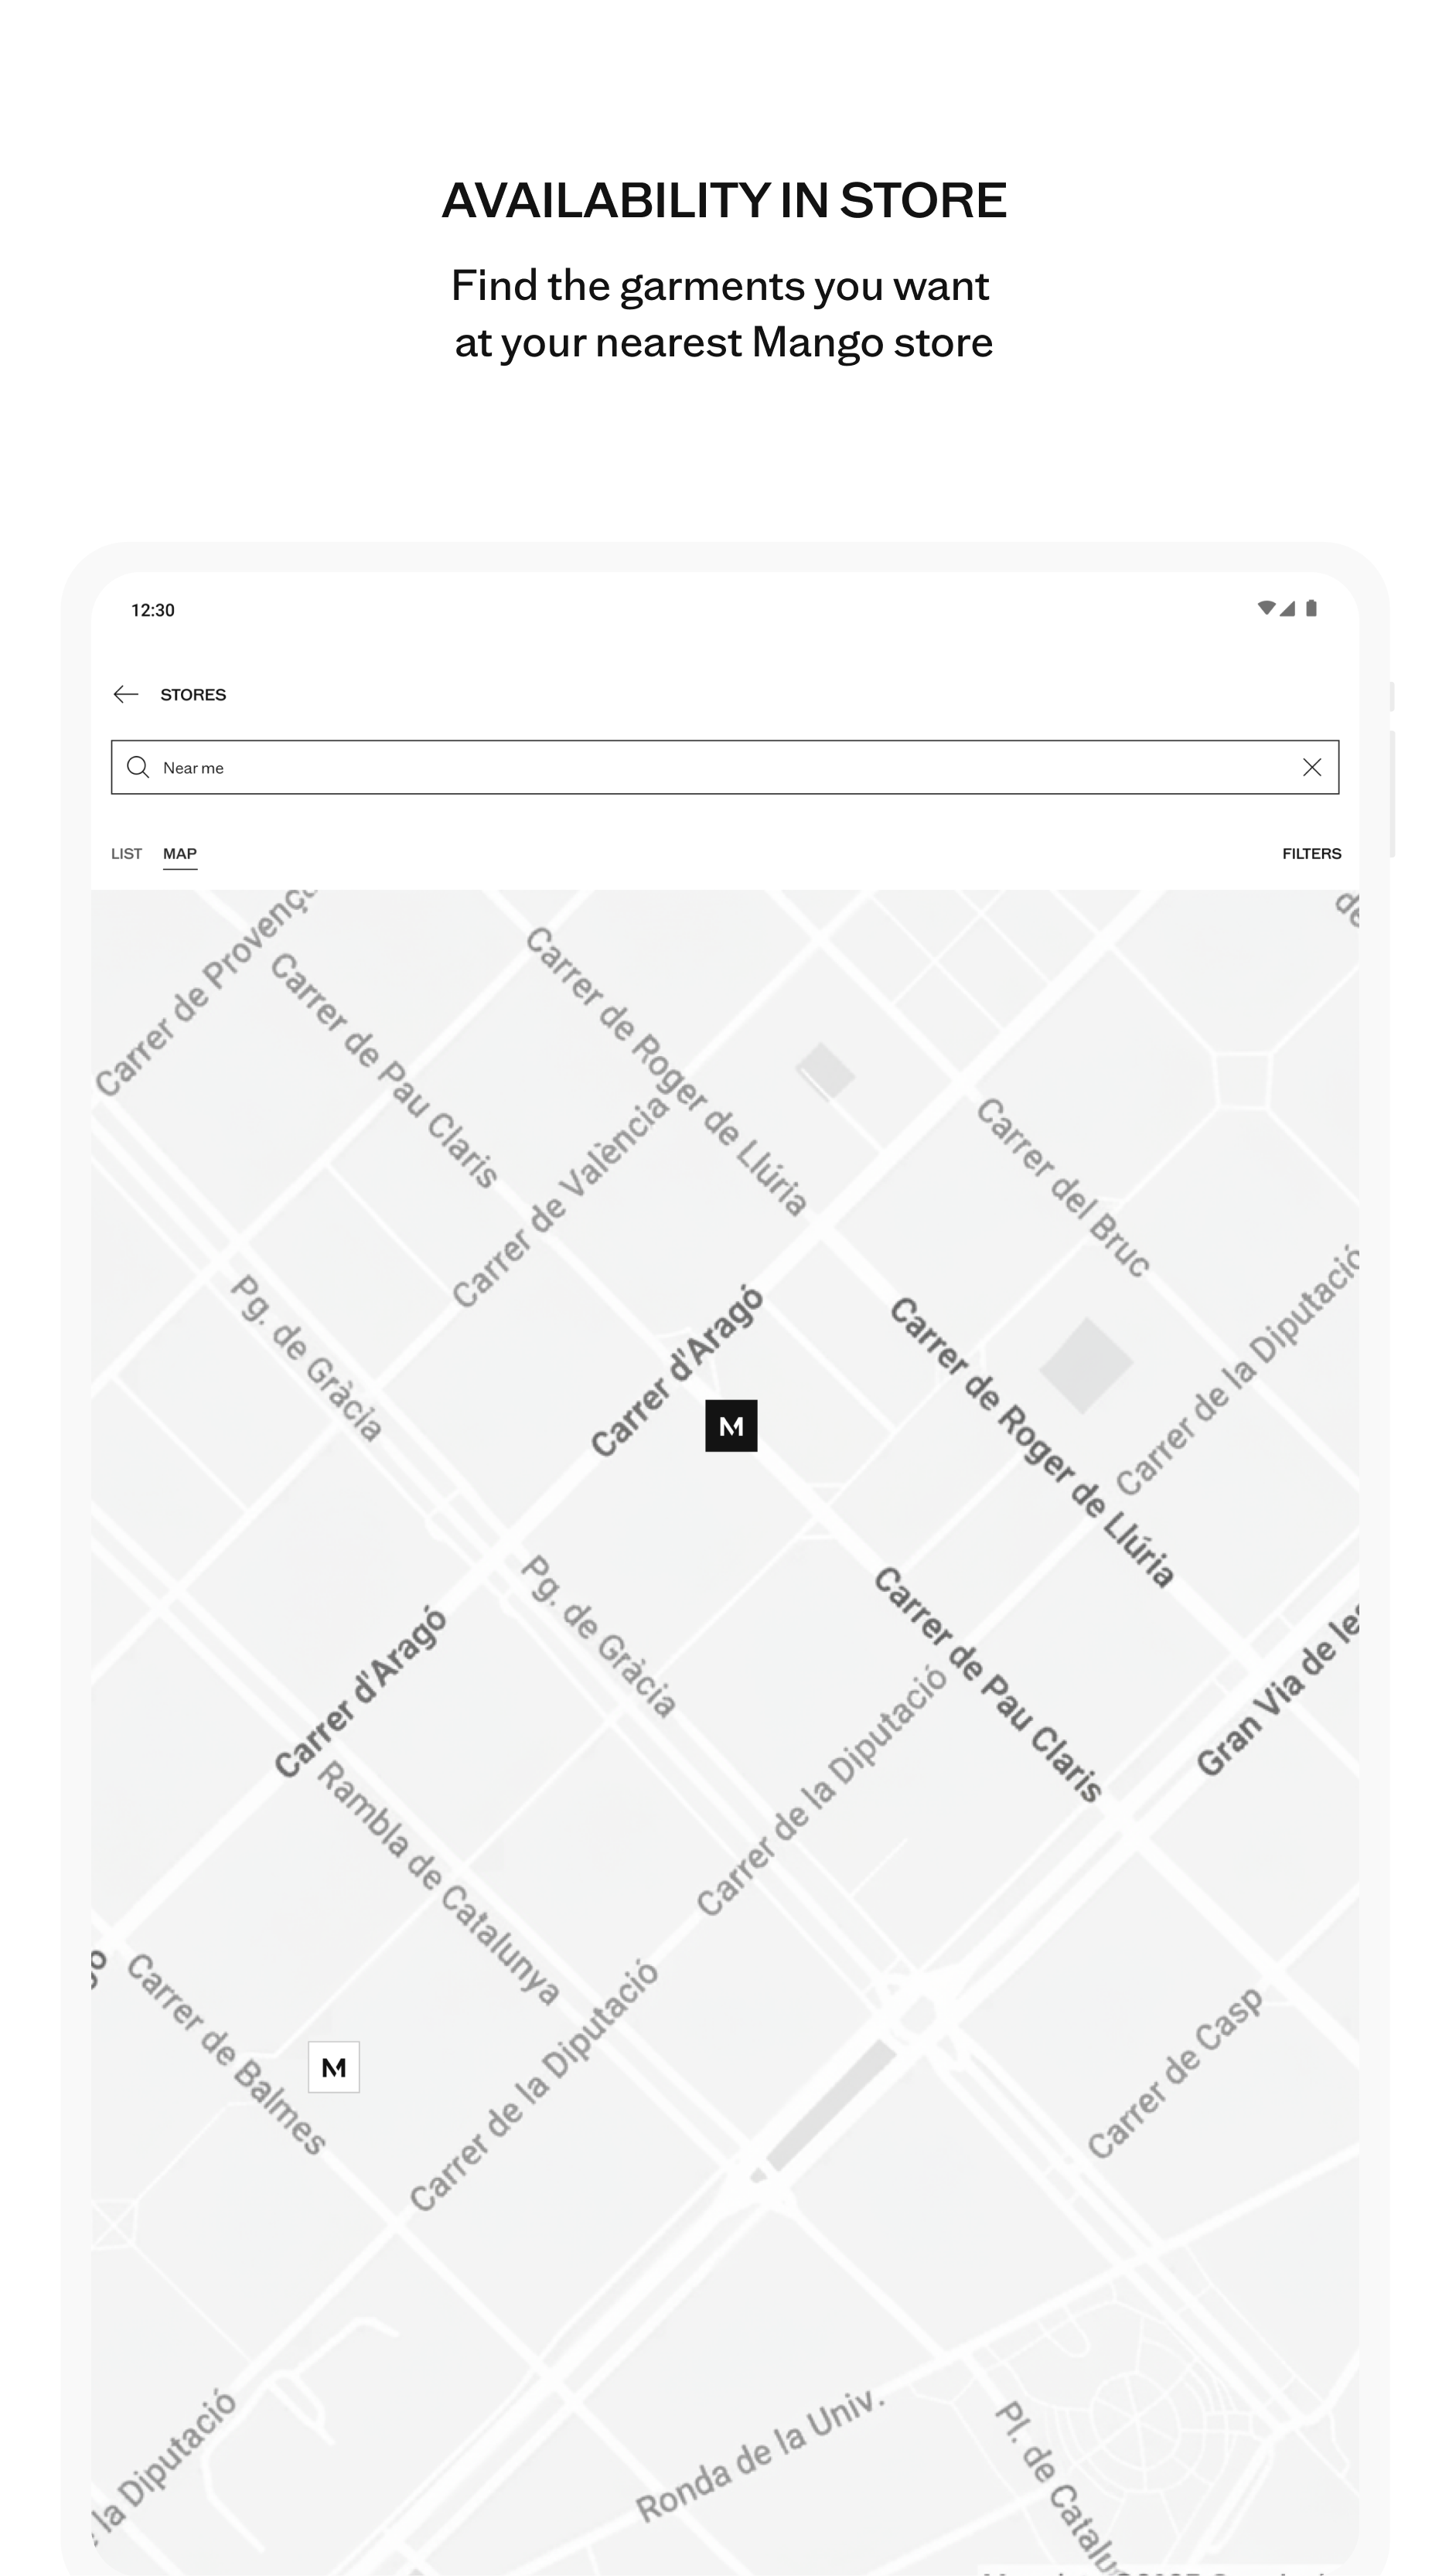Click the Gran Via street label
The height and width of the screenshot is (2576, 1449).
(1277, 1691)
